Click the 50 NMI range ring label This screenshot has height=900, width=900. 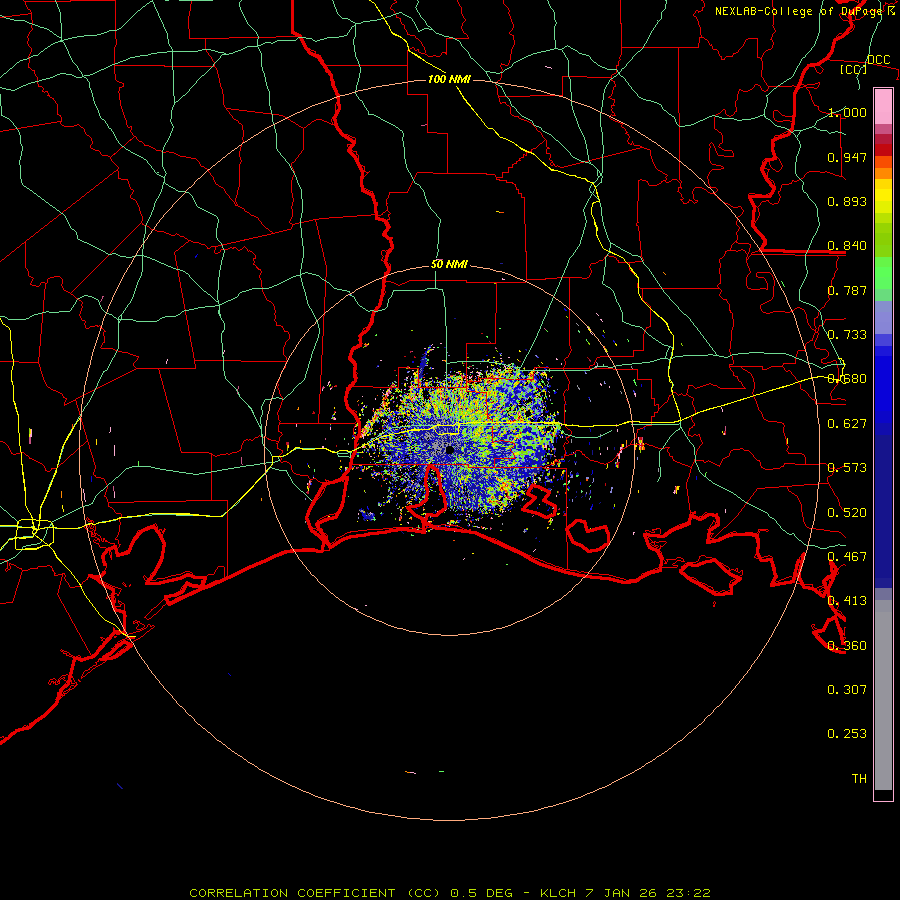[449, 265]
